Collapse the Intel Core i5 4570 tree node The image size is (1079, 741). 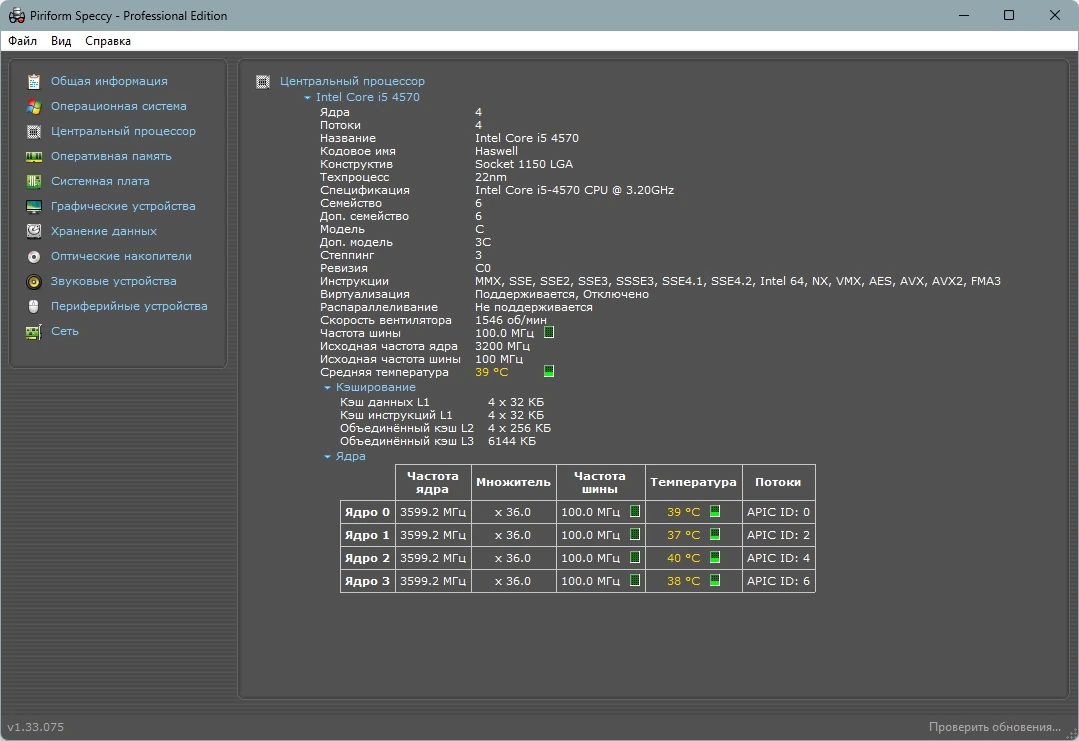click(308, 98)
